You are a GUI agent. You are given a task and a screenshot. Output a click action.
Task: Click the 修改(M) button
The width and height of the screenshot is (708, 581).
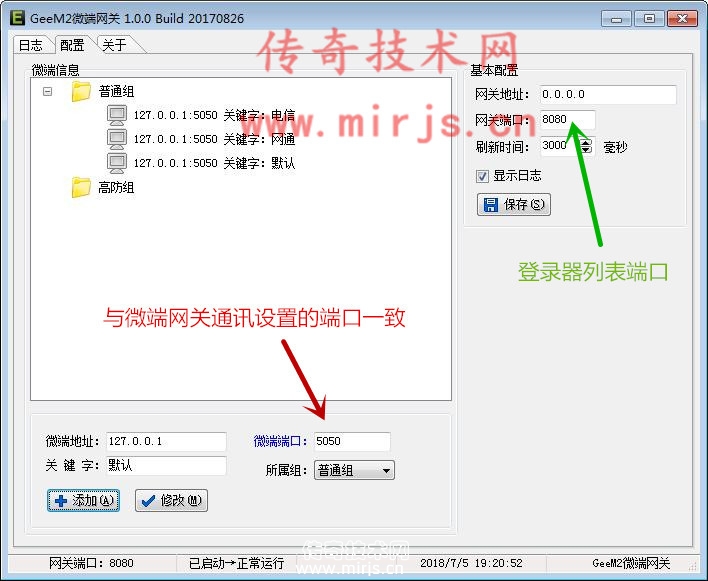pos(171,501)
